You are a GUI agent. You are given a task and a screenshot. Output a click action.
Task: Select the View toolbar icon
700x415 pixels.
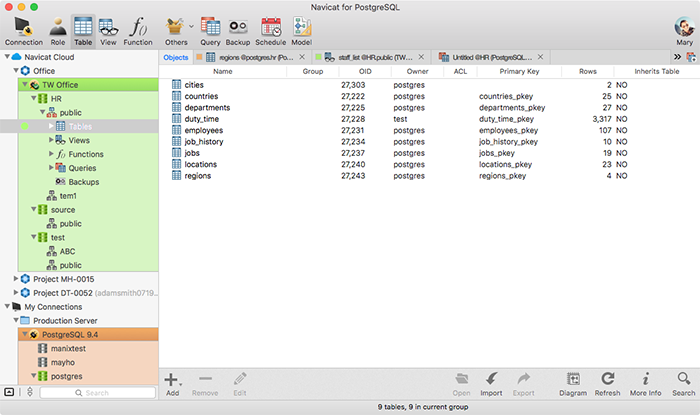tap(108, 31)
